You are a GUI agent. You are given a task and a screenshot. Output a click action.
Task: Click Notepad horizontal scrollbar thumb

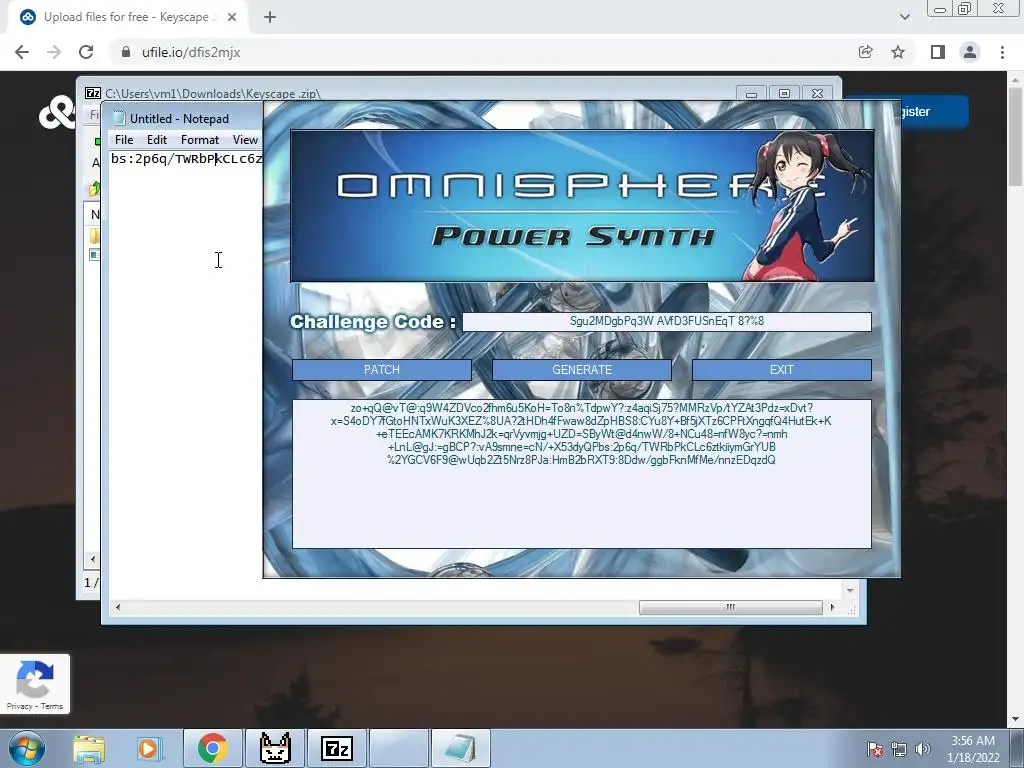click(x=730, y=607)
